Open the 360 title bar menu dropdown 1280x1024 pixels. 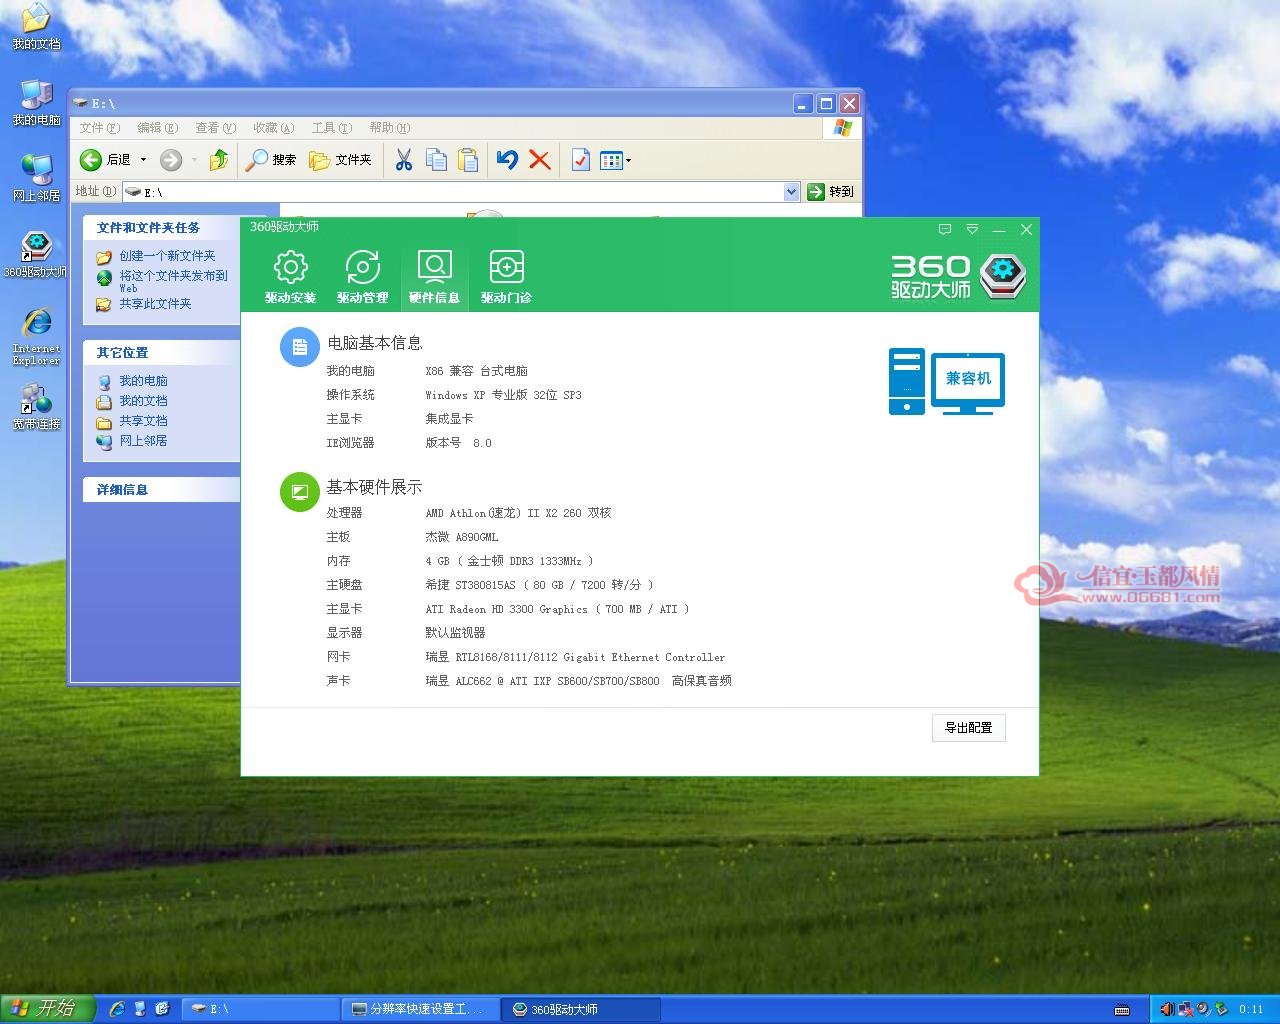click(972, 229)
